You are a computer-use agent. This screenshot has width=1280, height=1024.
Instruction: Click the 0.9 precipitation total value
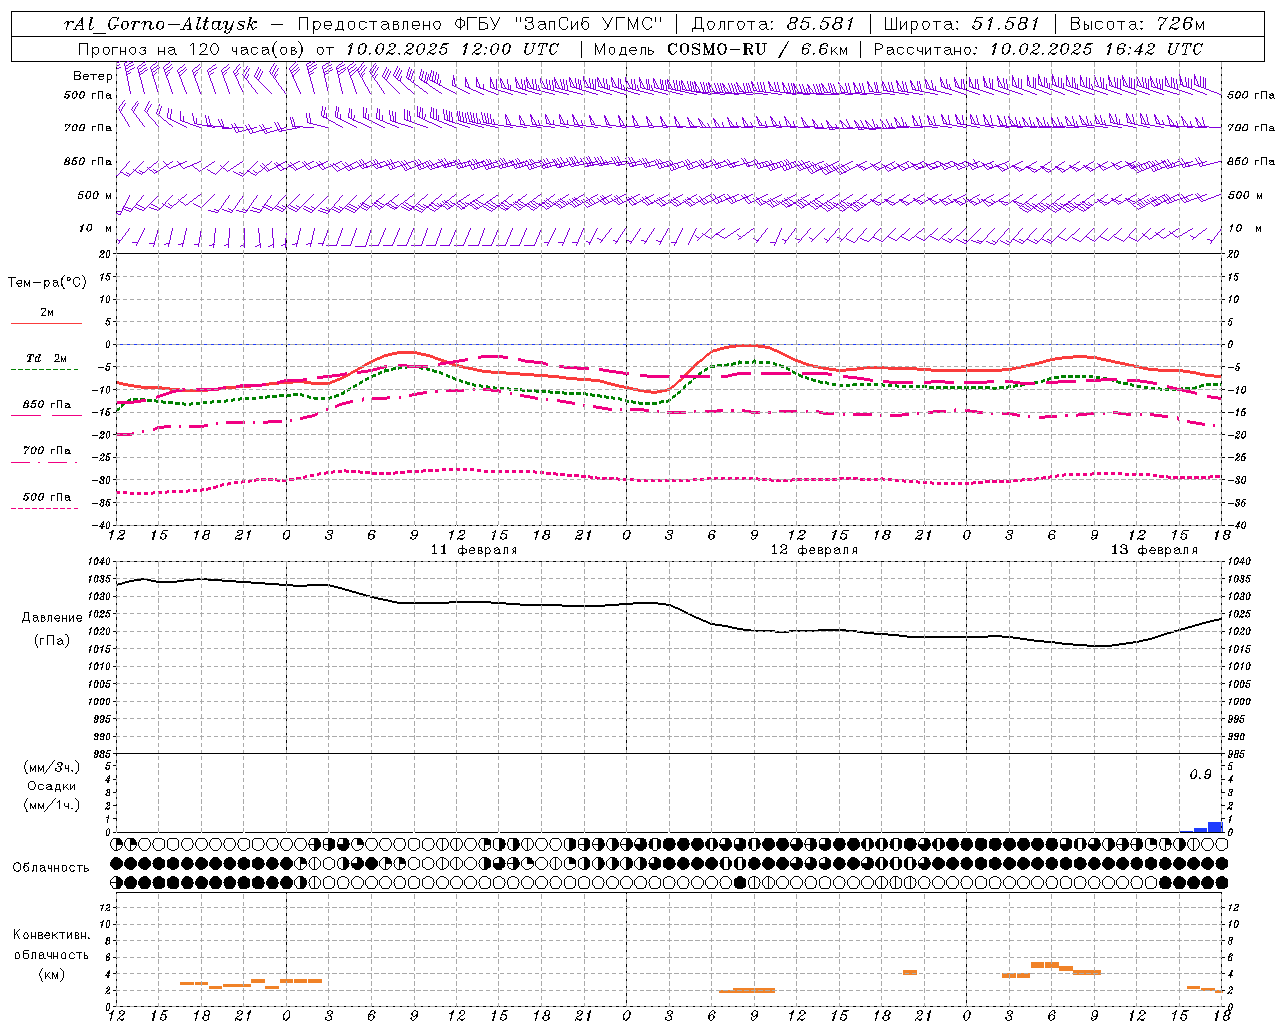(1200, 775)
